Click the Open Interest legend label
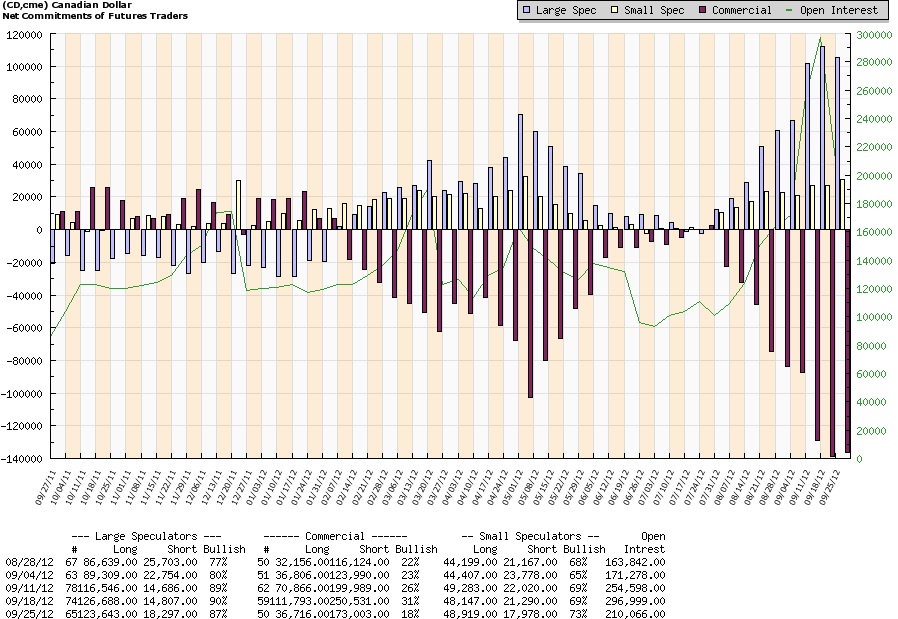 [839, 10]
